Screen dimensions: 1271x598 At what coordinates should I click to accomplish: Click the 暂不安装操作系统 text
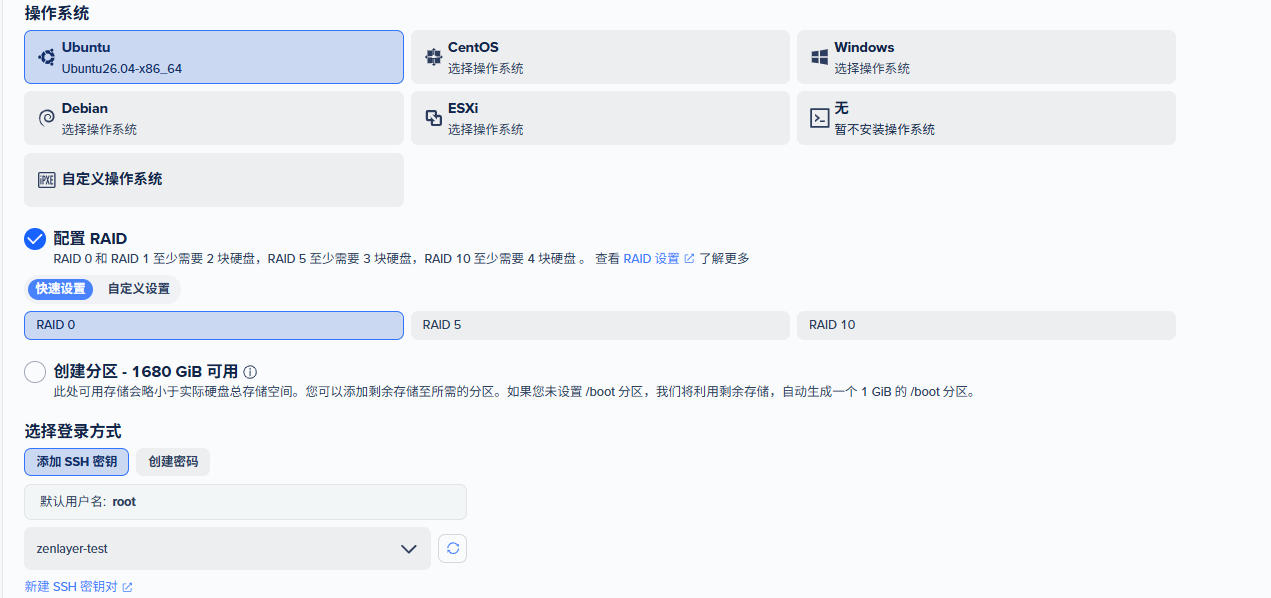[x=885, y=130]
